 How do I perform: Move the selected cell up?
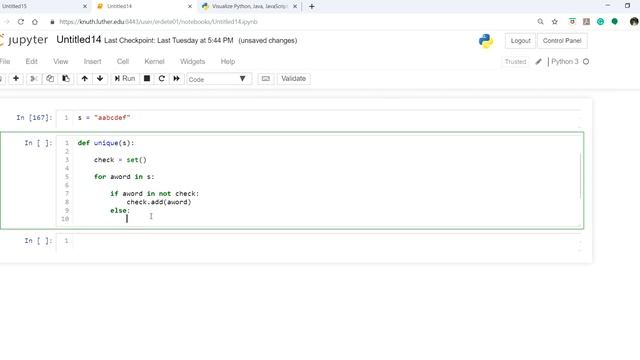coord(84,78)
